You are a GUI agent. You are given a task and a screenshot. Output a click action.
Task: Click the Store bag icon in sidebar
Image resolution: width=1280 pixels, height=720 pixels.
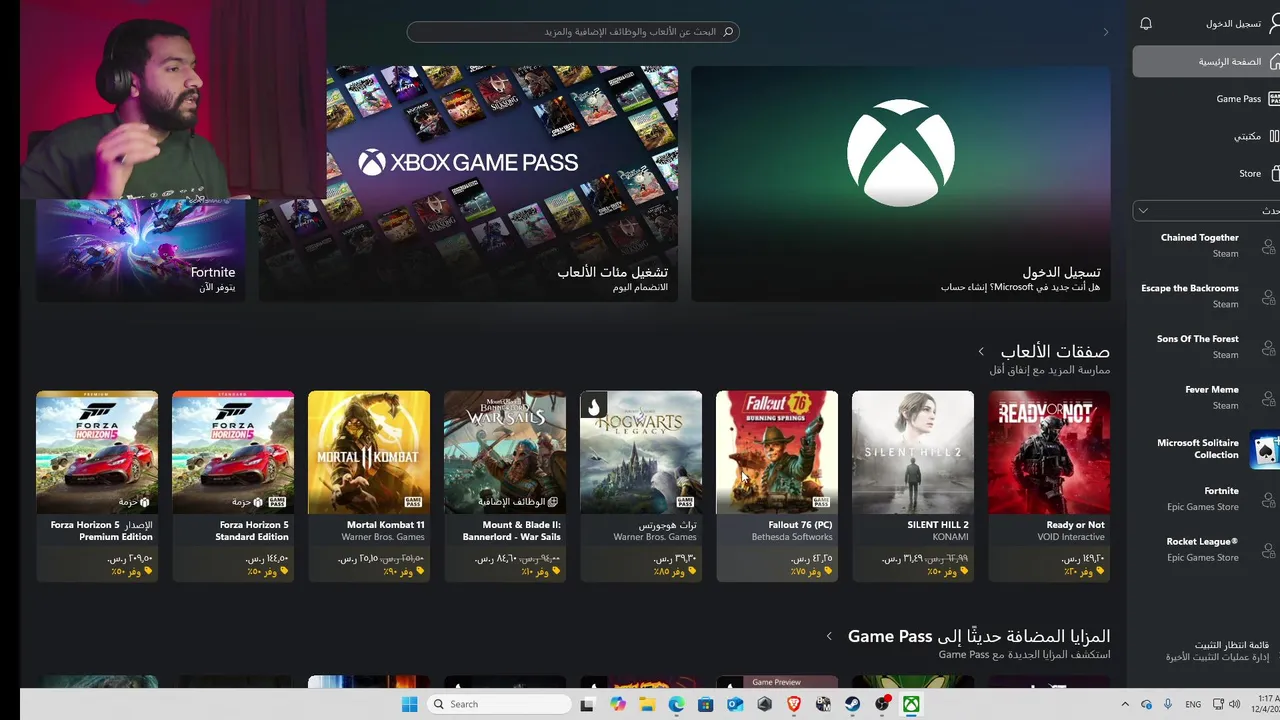tap(1274, 173)
